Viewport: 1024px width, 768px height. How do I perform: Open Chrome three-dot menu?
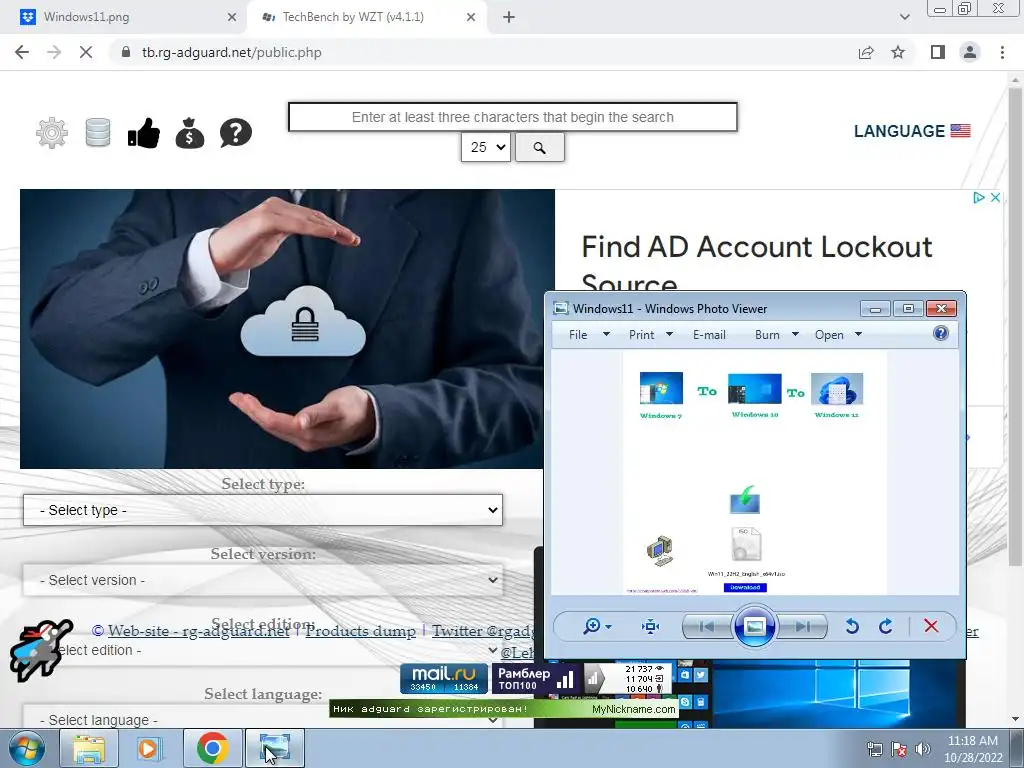(x=1002, y=52)
